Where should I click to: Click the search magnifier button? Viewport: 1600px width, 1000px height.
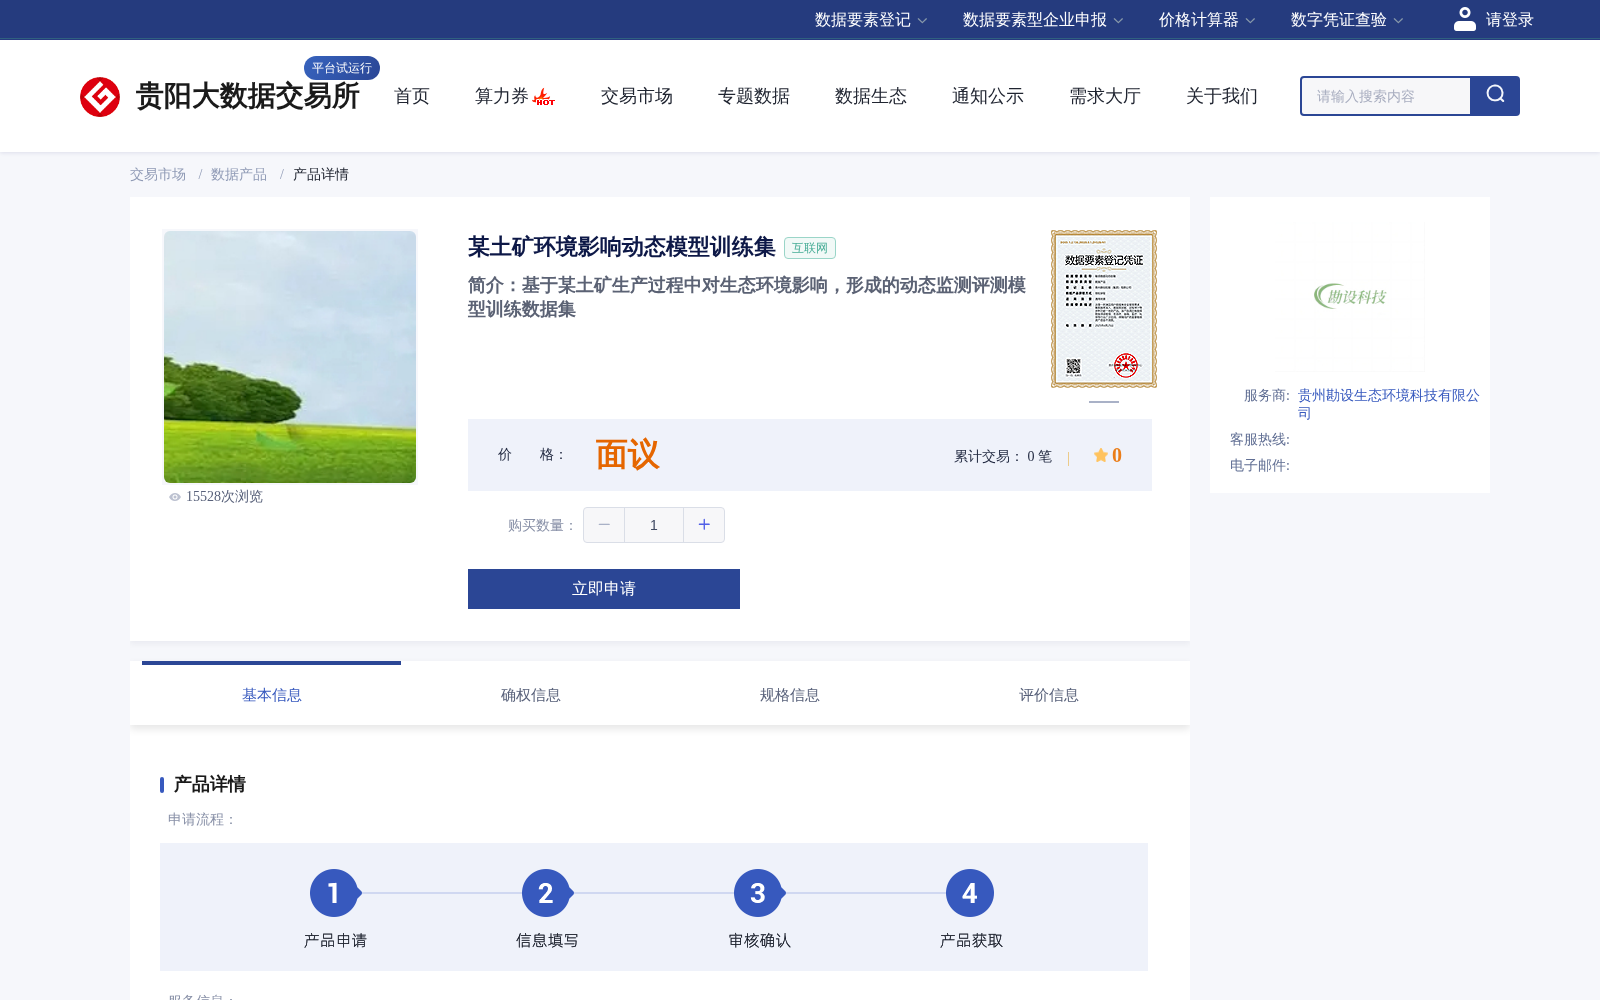(x=1495, y=96)
